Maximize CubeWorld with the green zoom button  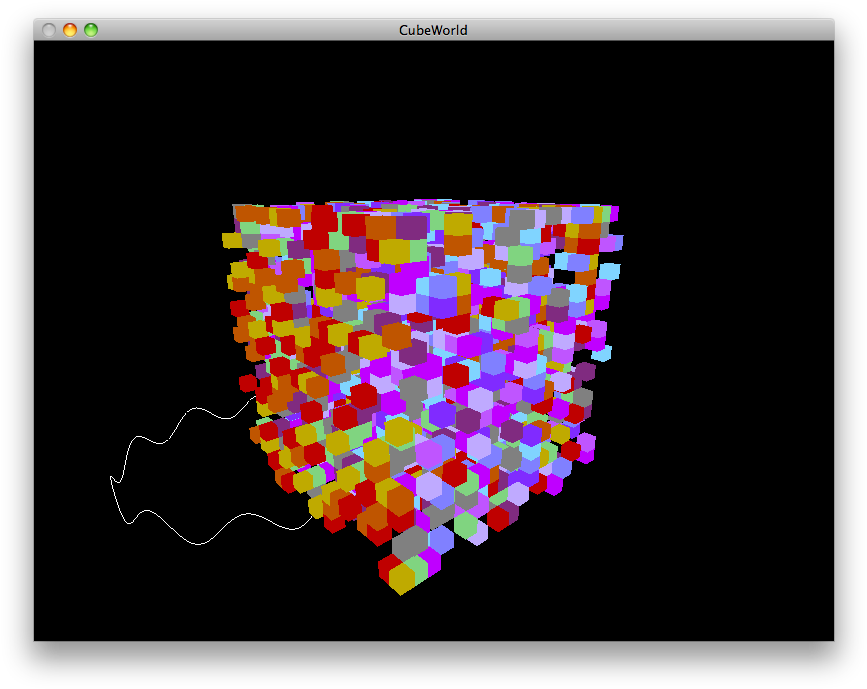pyautogui.click(x=91, y=30)
